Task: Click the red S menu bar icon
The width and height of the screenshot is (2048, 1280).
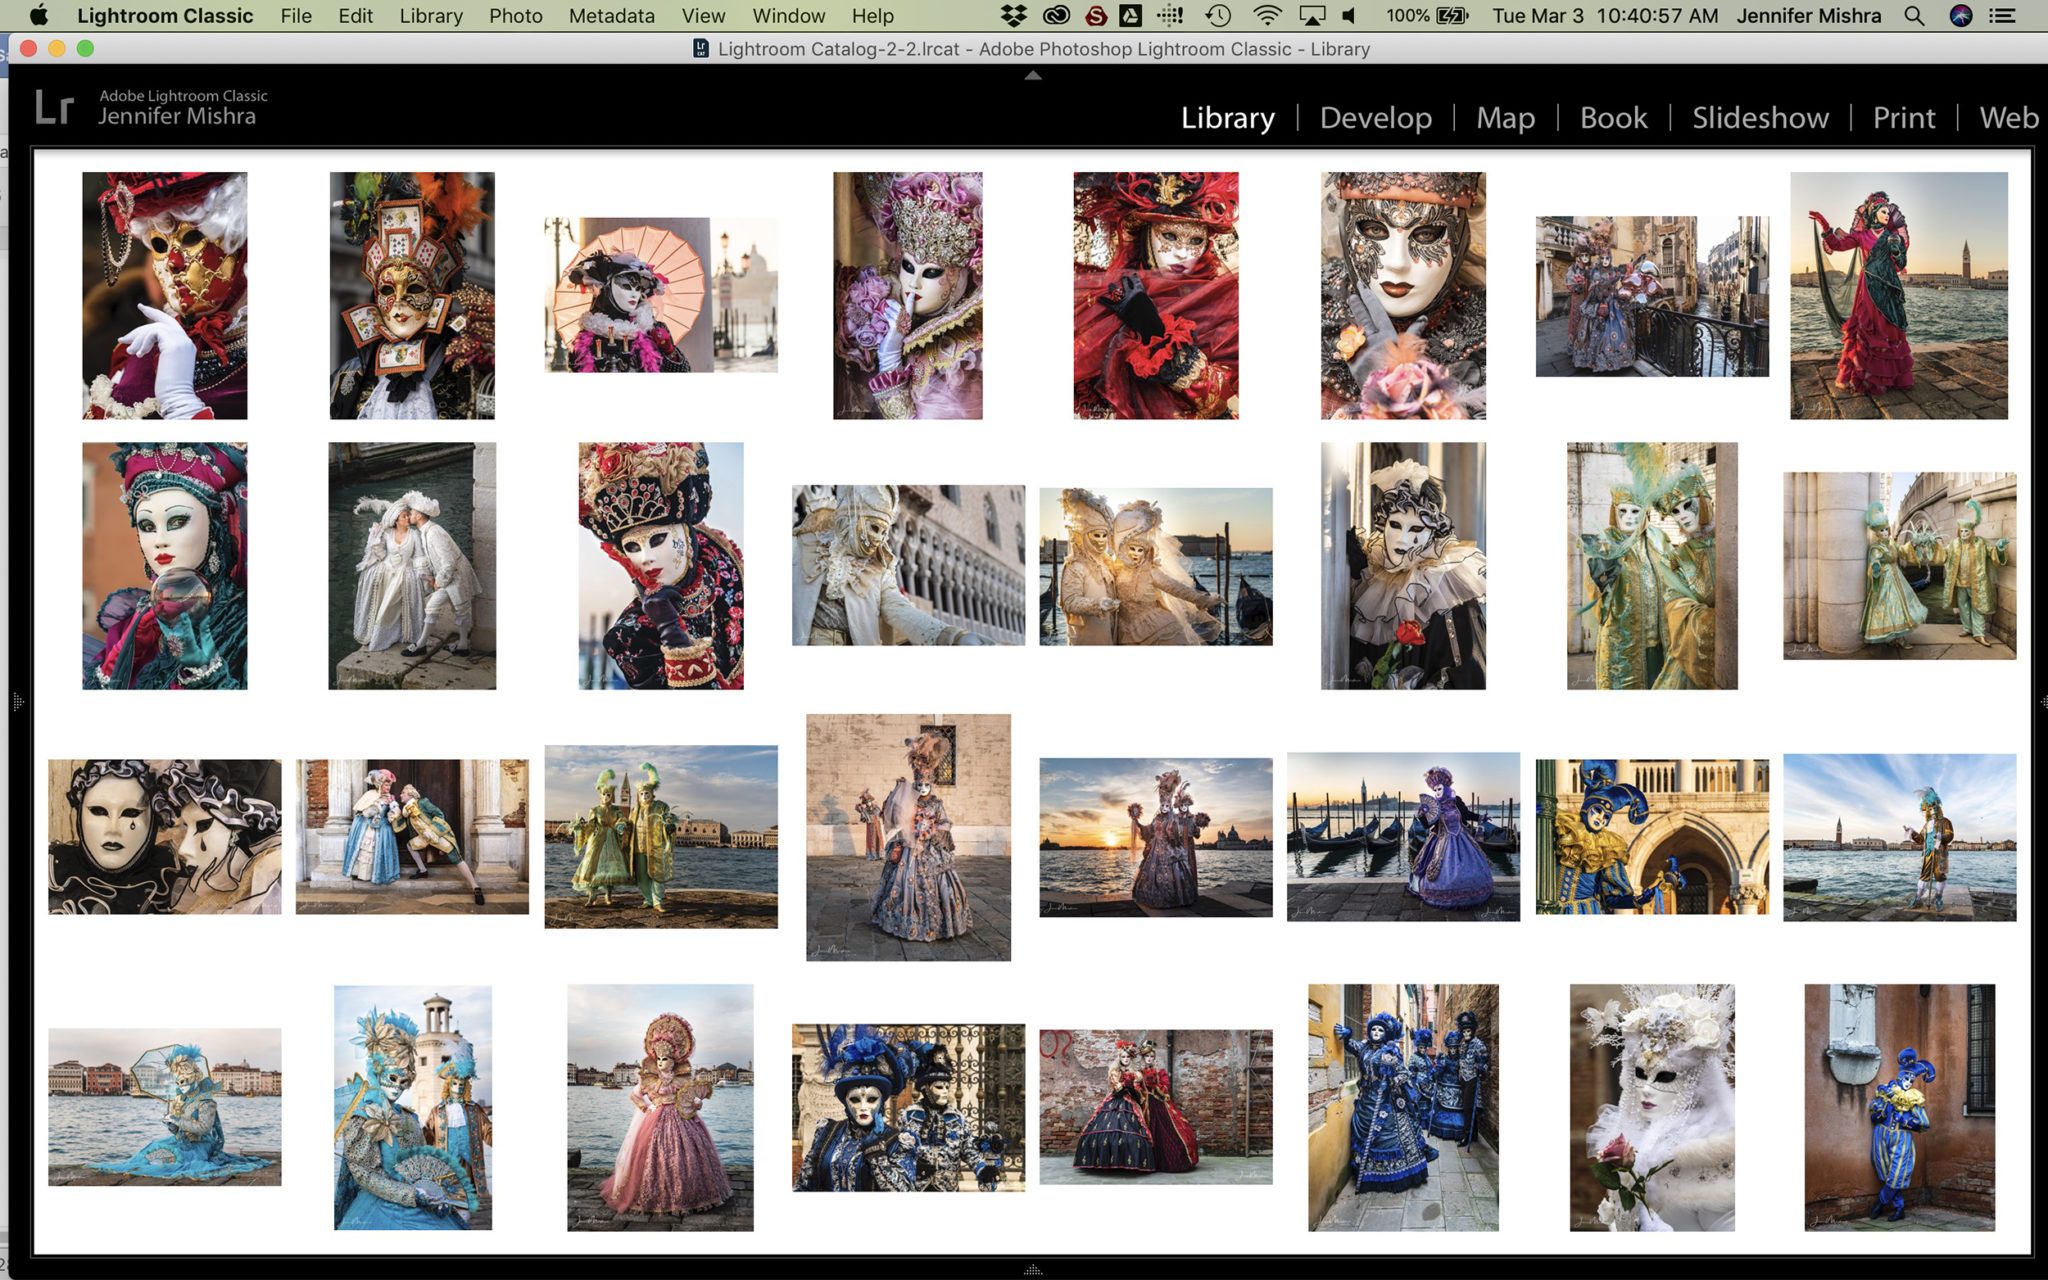Action: tap(1096, 15)
